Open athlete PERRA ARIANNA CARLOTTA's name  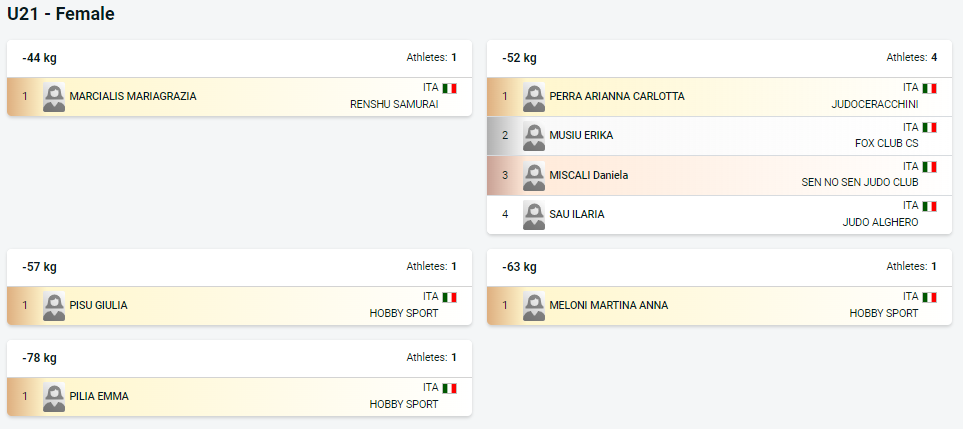[x=617, y=96]
